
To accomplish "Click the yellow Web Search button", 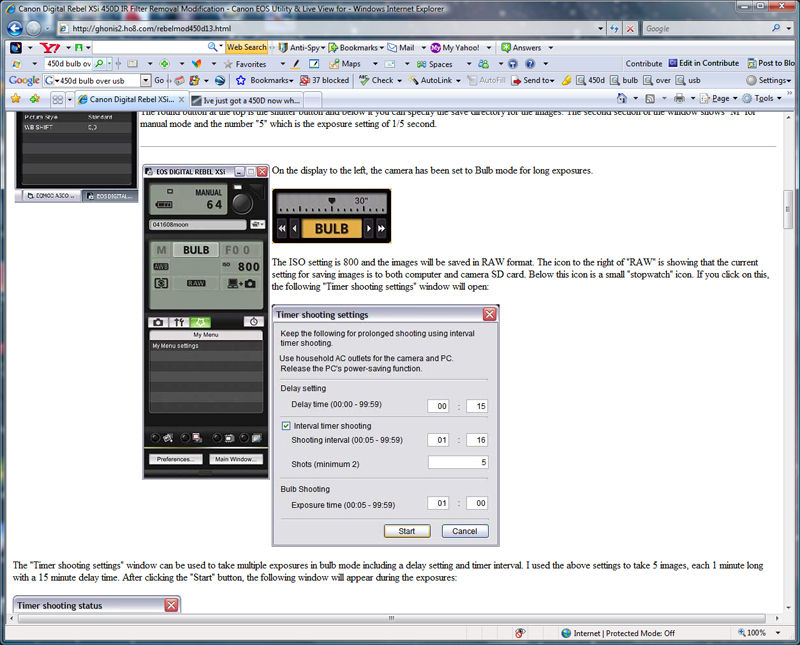I will click(x=247, y=47).
